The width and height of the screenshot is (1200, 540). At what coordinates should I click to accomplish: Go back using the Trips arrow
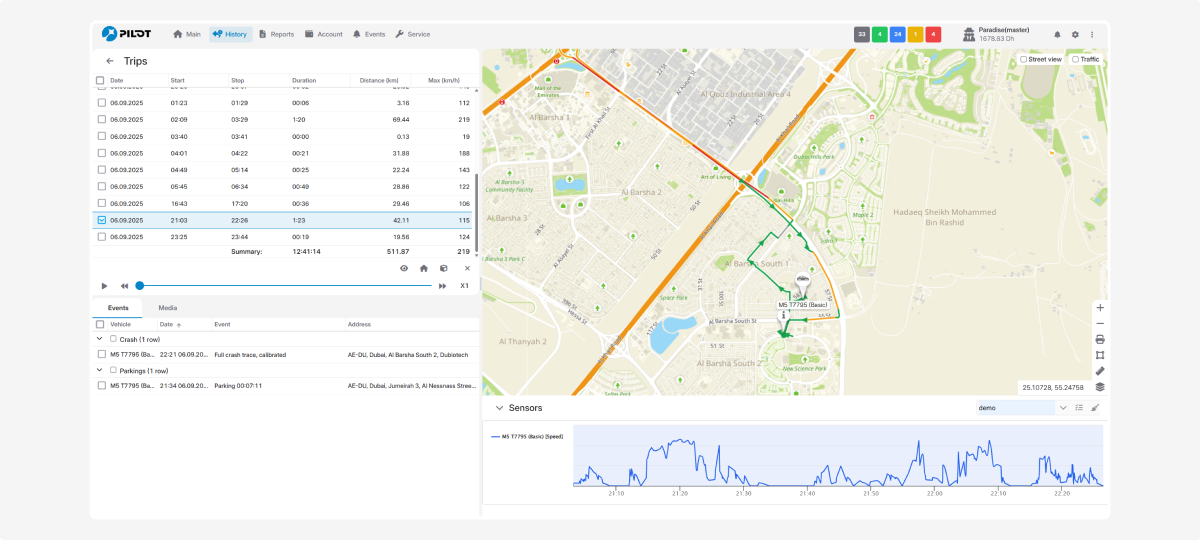tap(110, 61)
